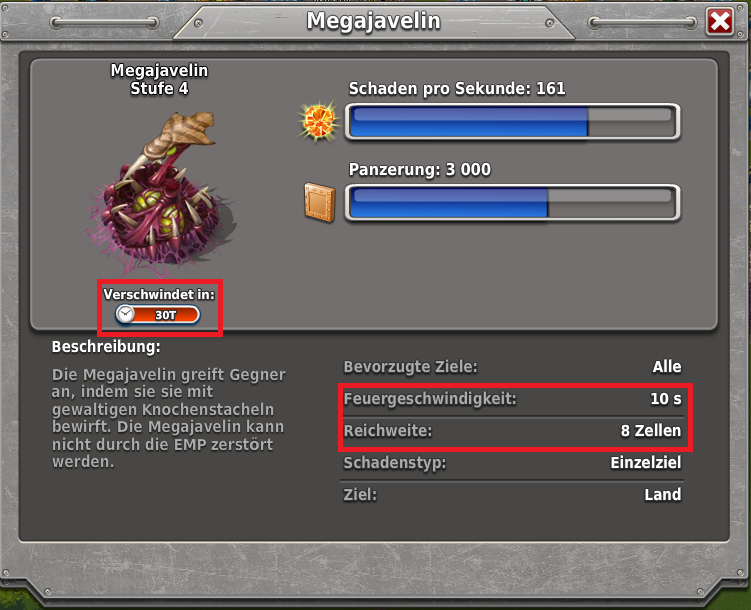Click the Verschwindet in label

point(159,294)
